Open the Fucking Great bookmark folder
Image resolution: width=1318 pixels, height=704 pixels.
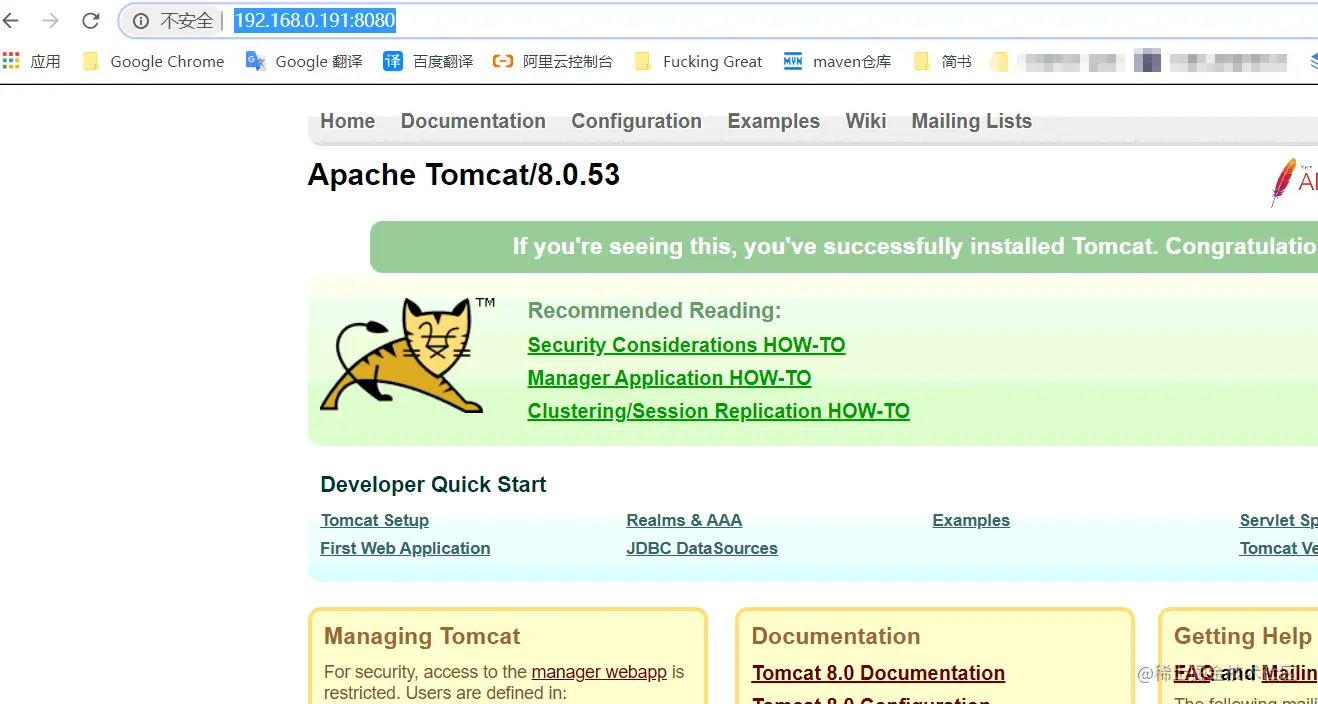point(699,61)
